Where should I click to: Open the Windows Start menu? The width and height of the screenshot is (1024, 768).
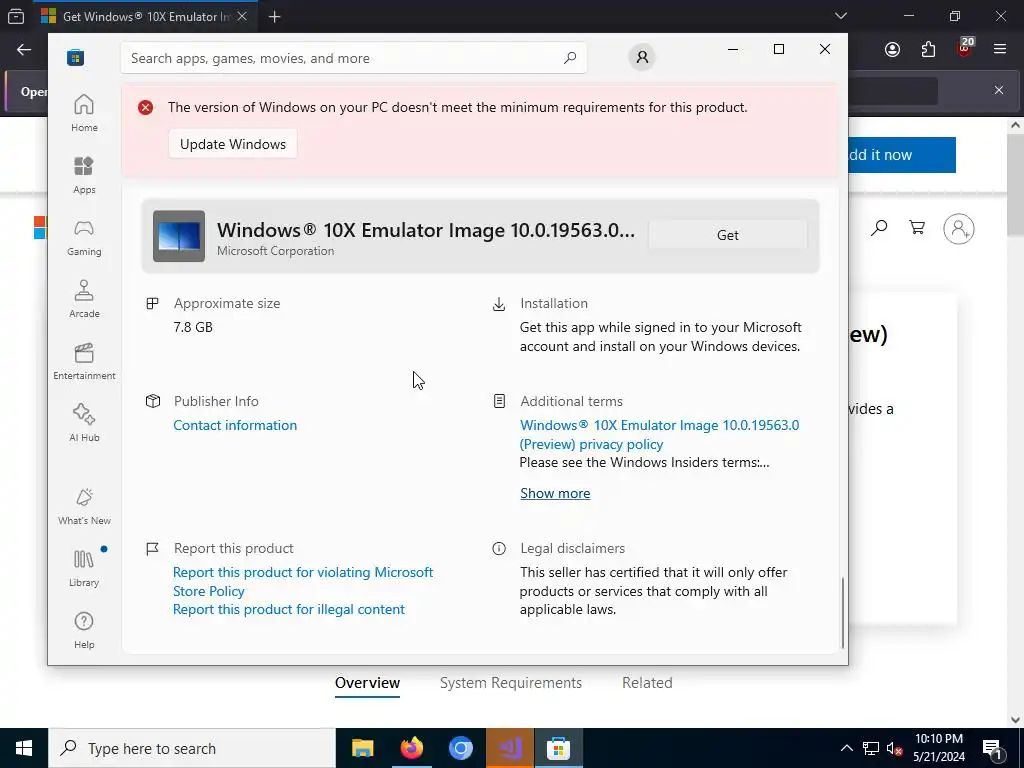coord(24,748)
